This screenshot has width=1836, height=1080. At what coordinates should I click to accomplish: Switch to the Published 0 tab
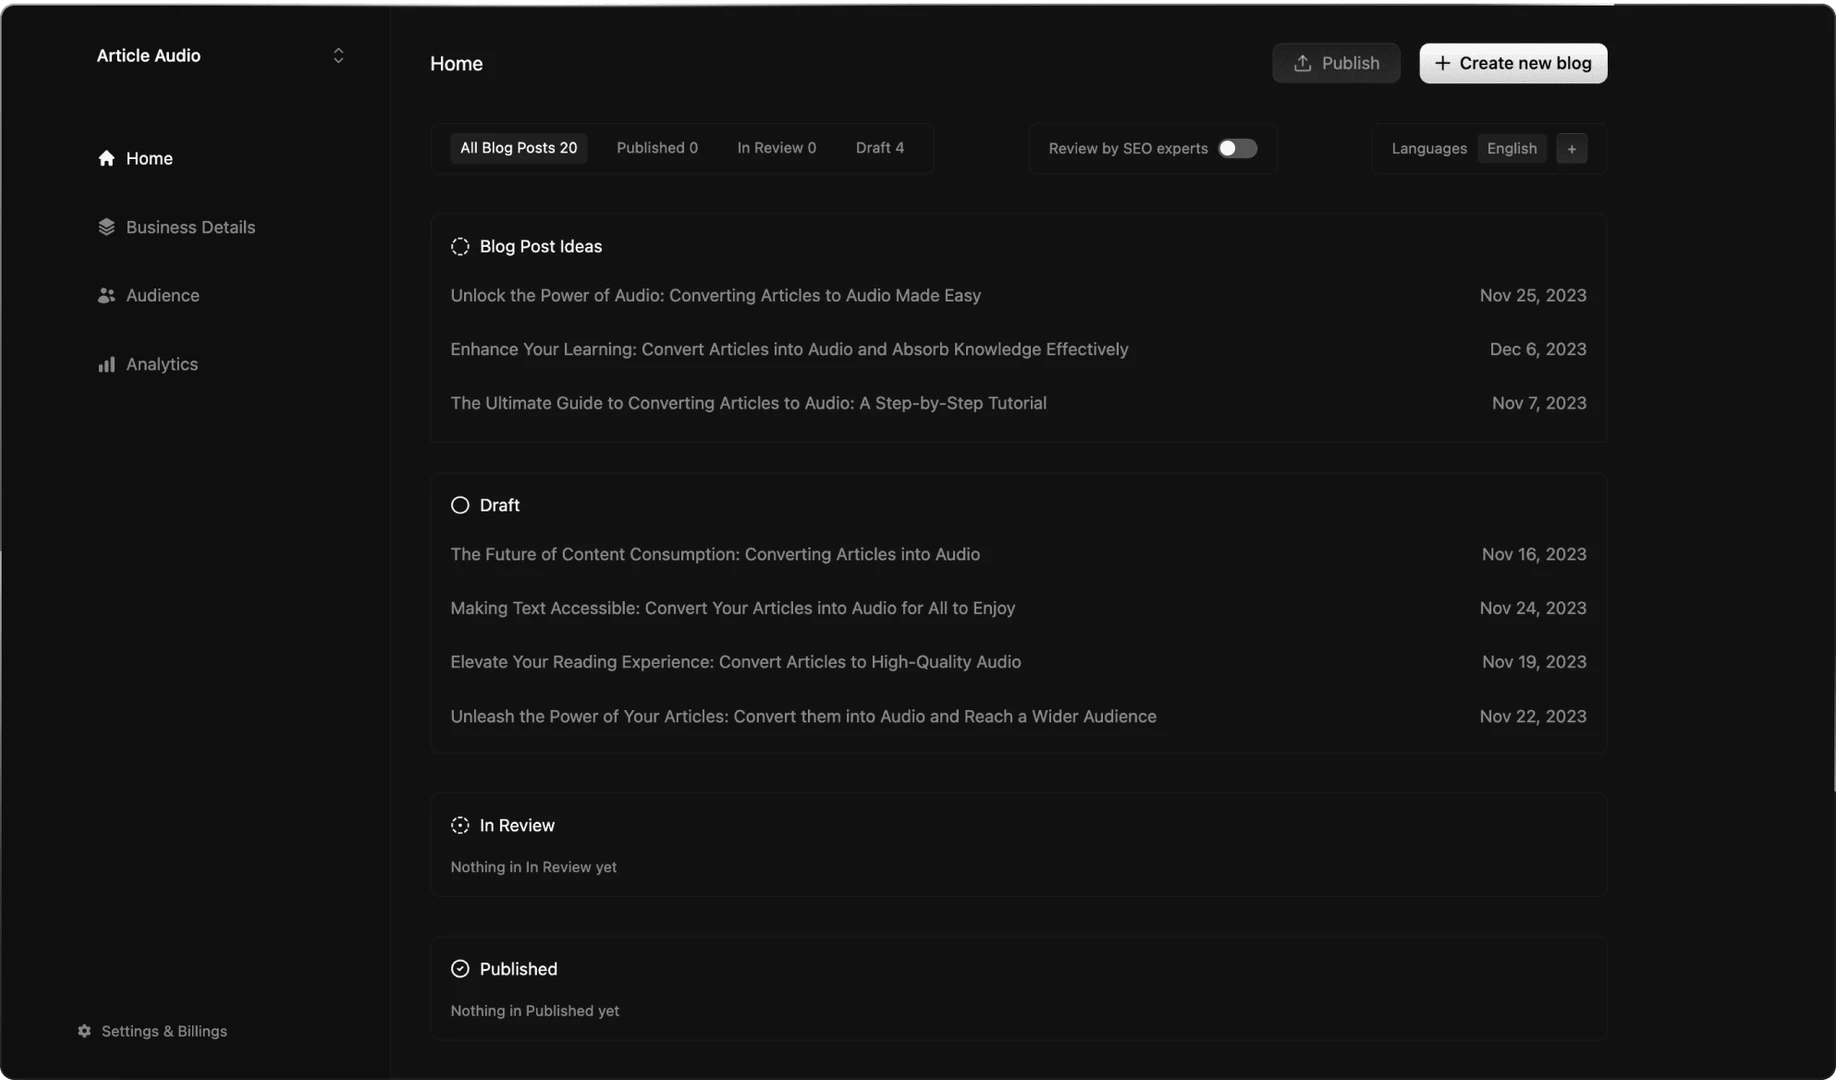coord(656,147)
